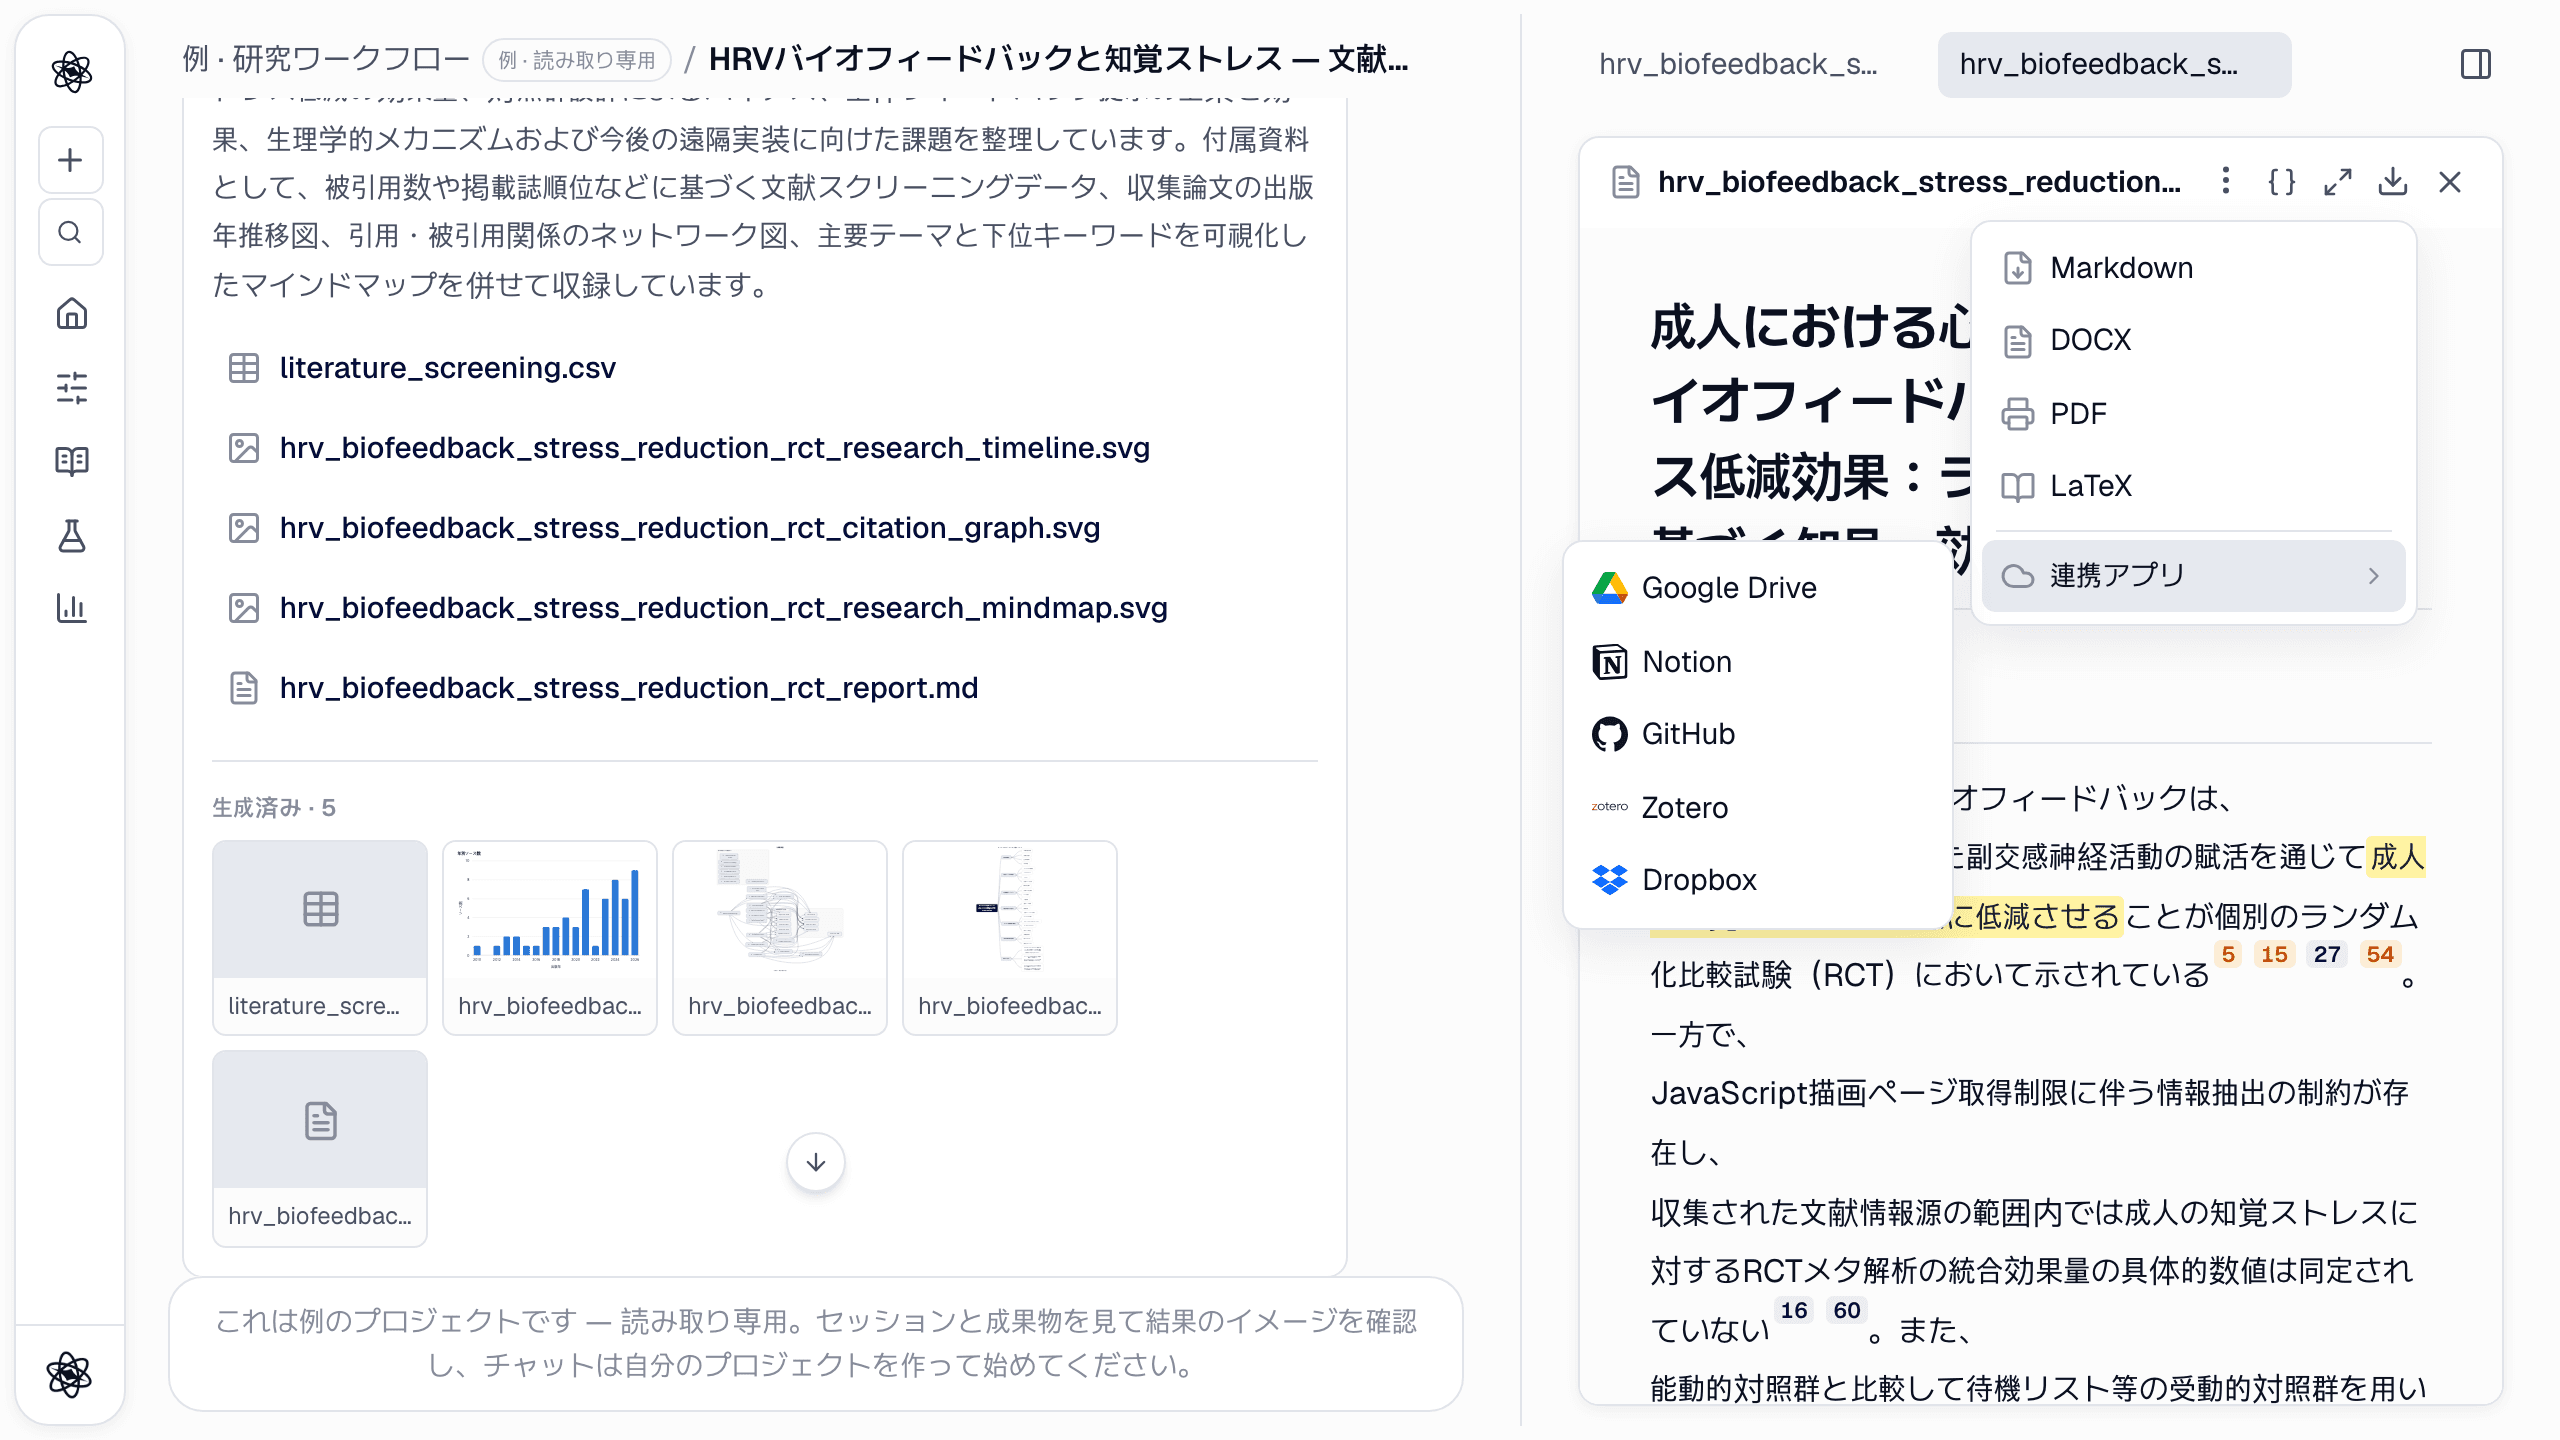
Task: Open research_timeline.svg file link
Action: [x=714, y=448]
